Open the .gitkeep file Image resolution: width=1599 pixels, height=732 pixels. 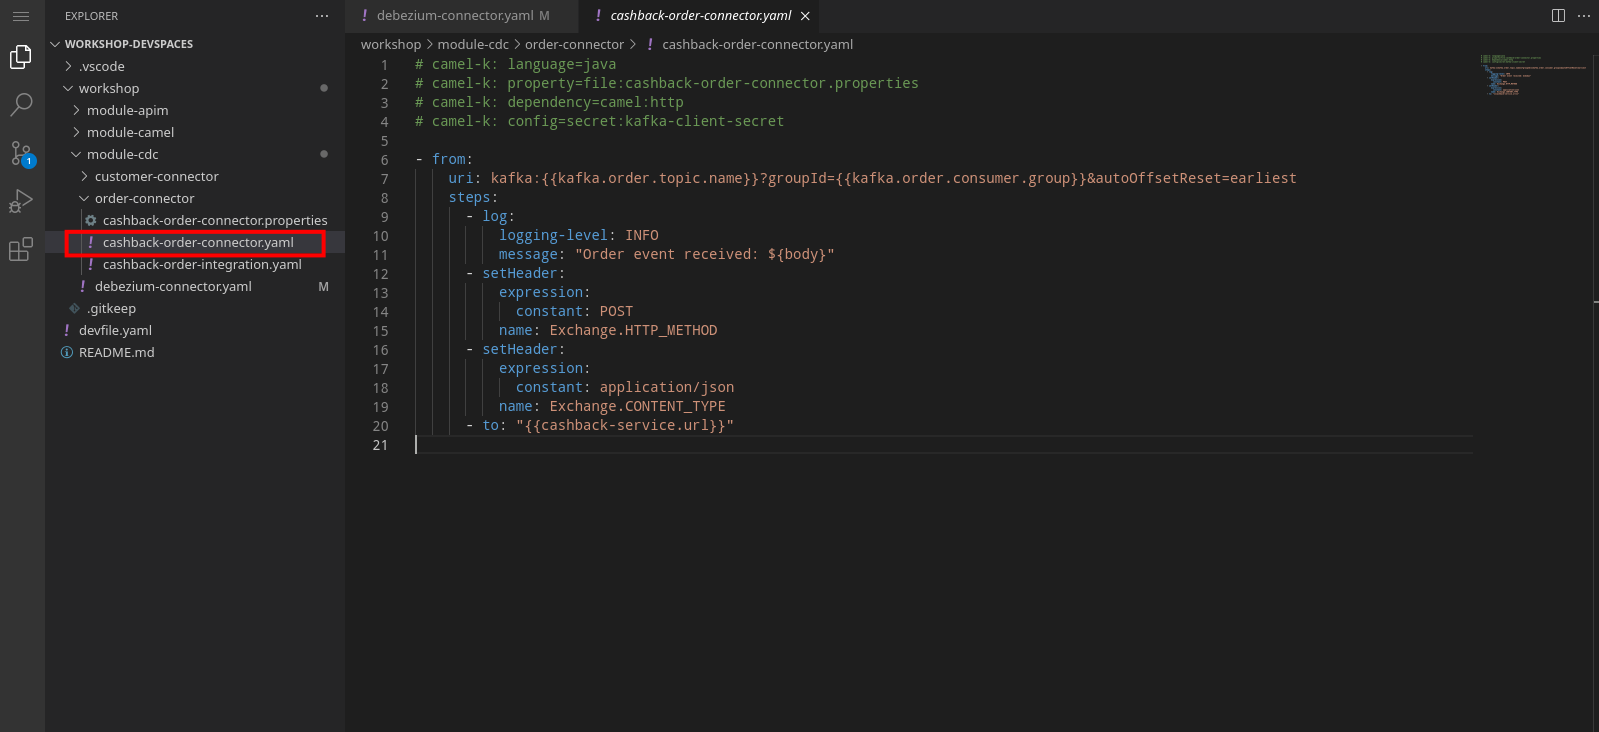pyautogui.click(x=195, y=308)
